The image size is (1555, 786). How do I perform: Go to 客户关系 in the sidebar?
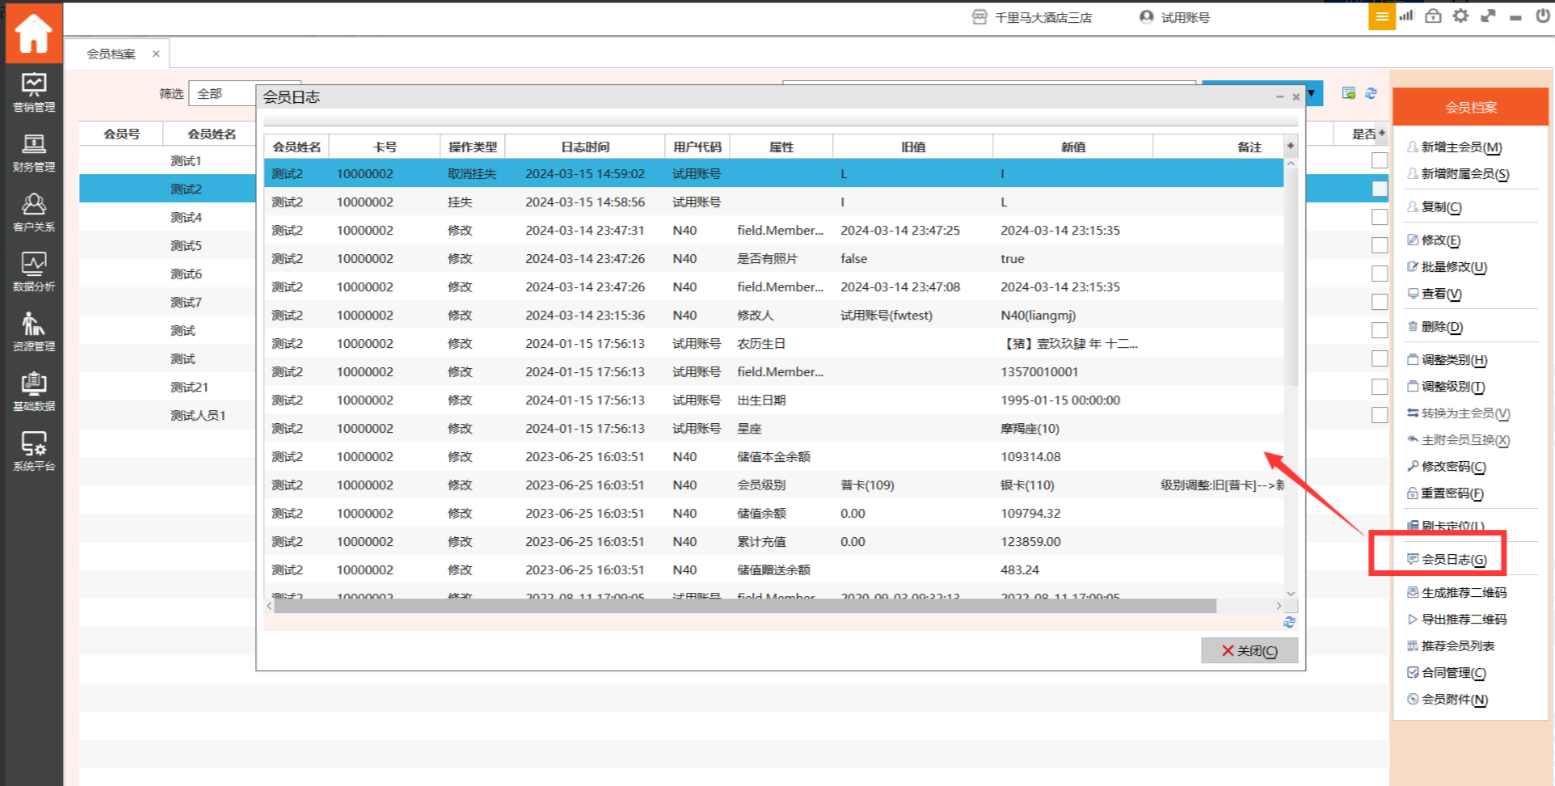pyautogui.click(x=33, y=212)
